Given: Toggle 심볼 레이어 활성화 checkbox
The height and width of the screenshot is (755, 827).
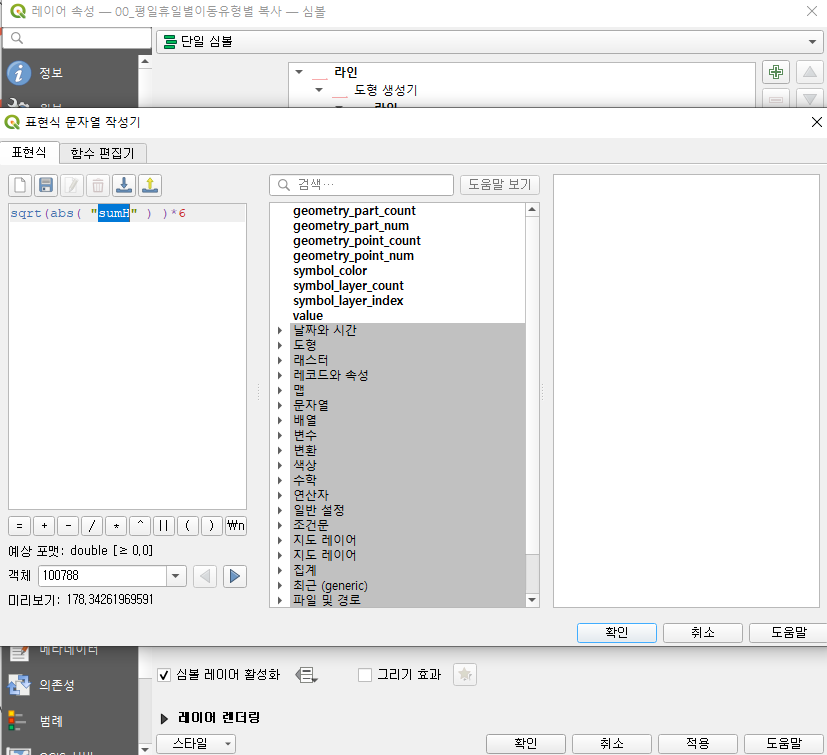Looking at the screenshot, I should [164, 675].
